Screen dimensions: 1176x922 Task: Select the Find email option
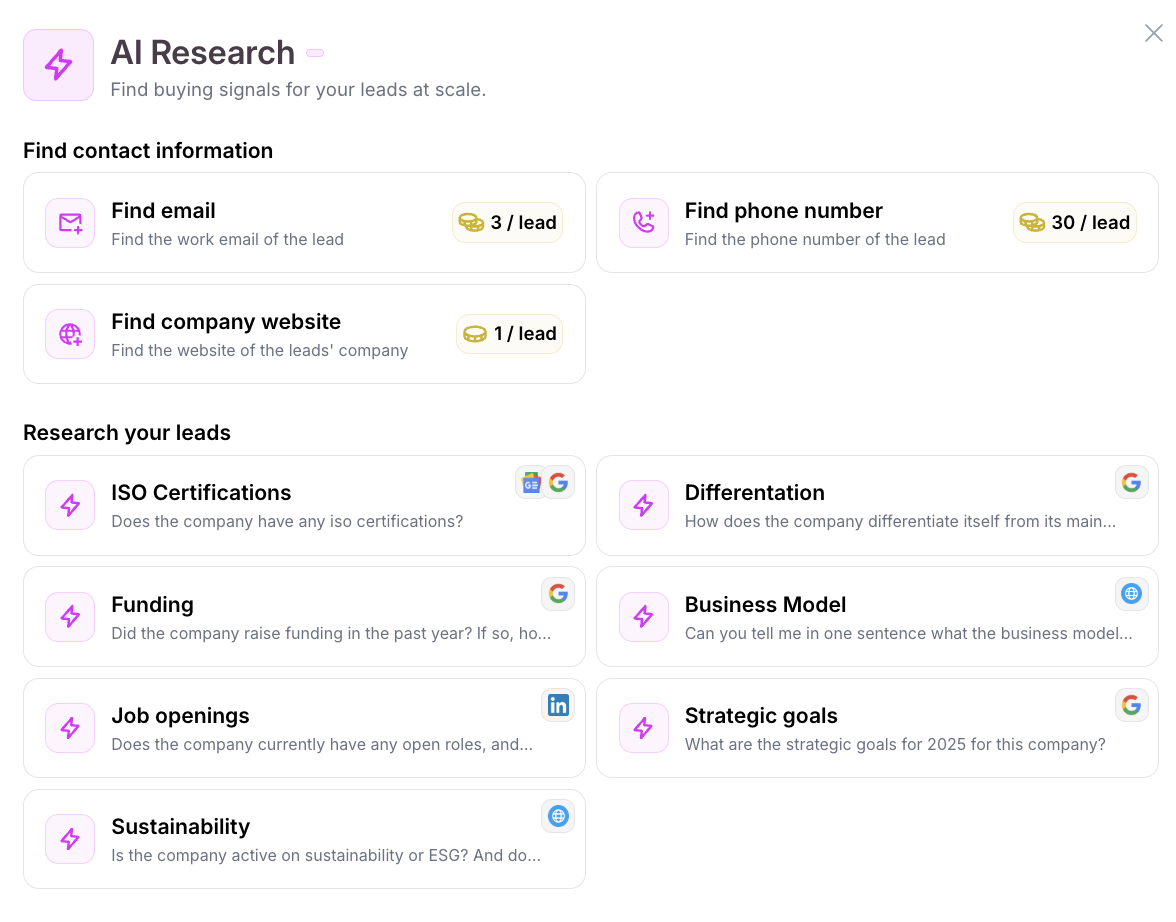(250, 223)
